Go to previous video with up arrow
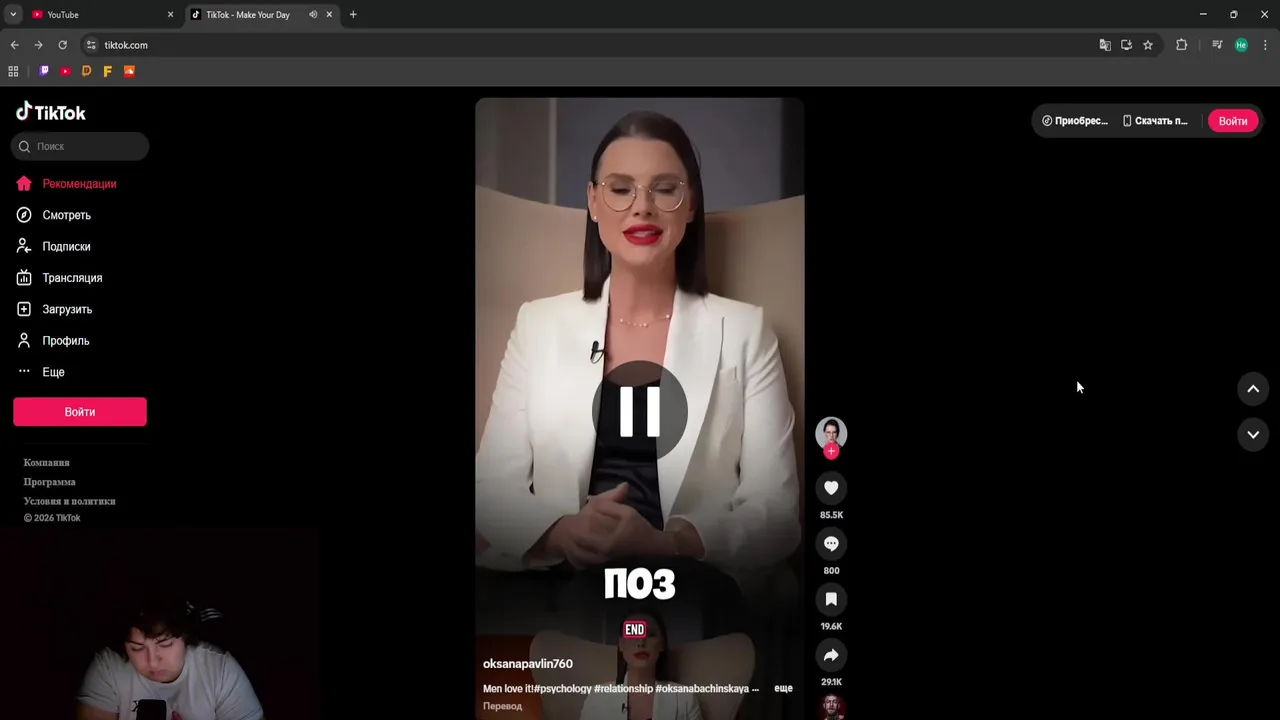Image resolution: width=1280 pixels, height=720 pixels. click(1253, 389)
